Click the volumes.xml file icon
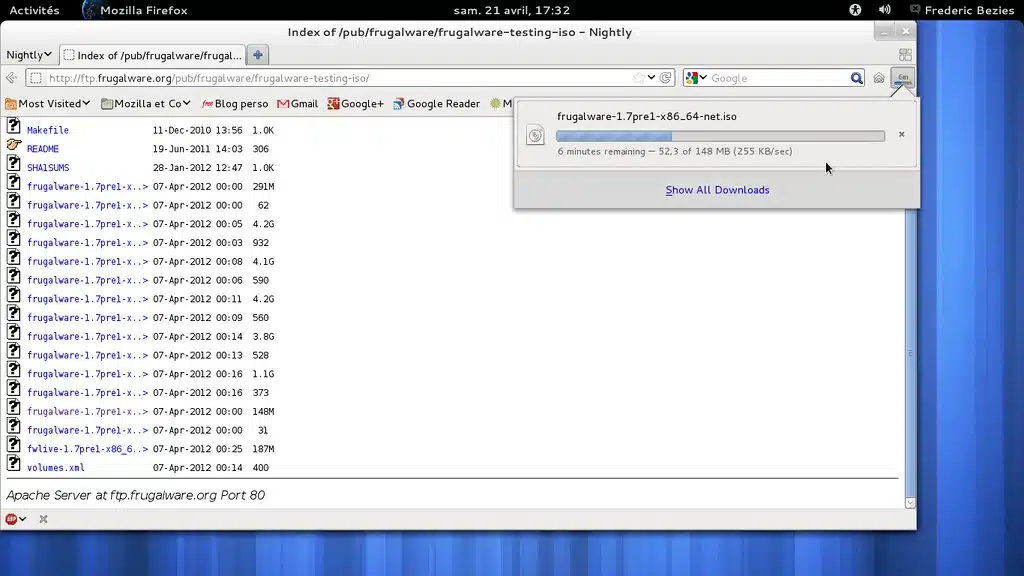Image resolution: width=1024 pixels, height=576 pixels. point(14,463)
